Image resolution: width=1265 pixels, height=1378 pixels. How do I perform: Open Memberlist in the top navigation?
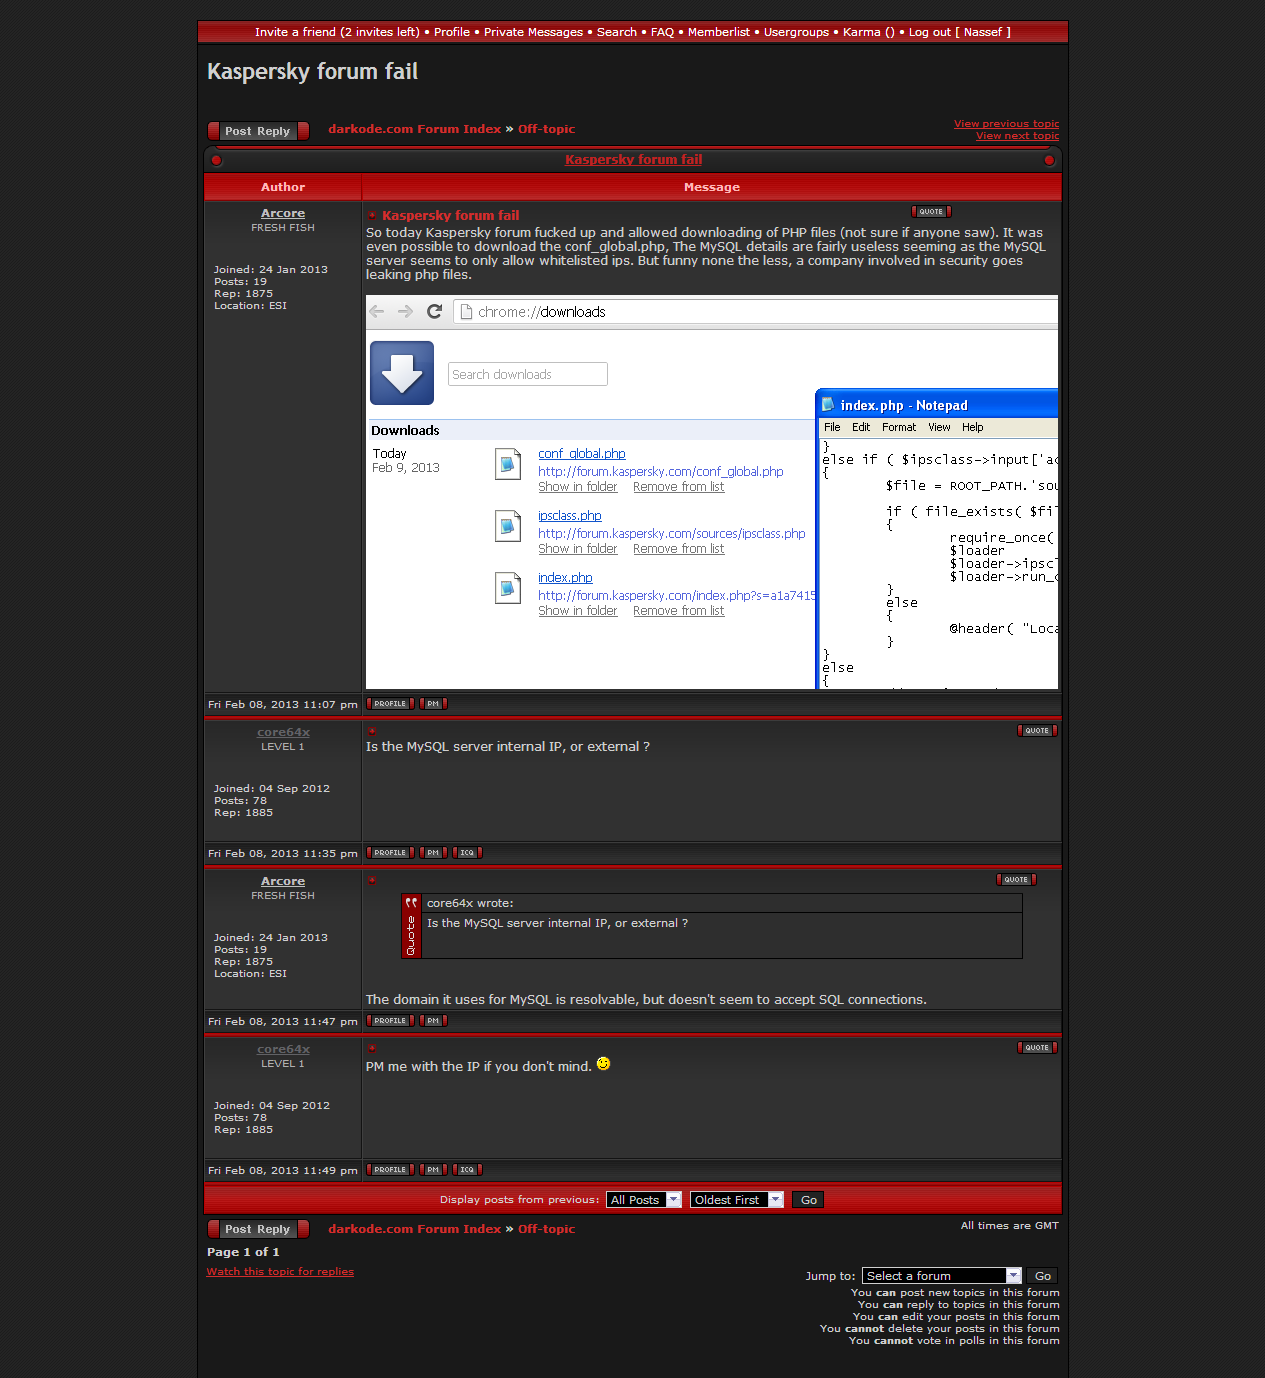tap(718, 32)
